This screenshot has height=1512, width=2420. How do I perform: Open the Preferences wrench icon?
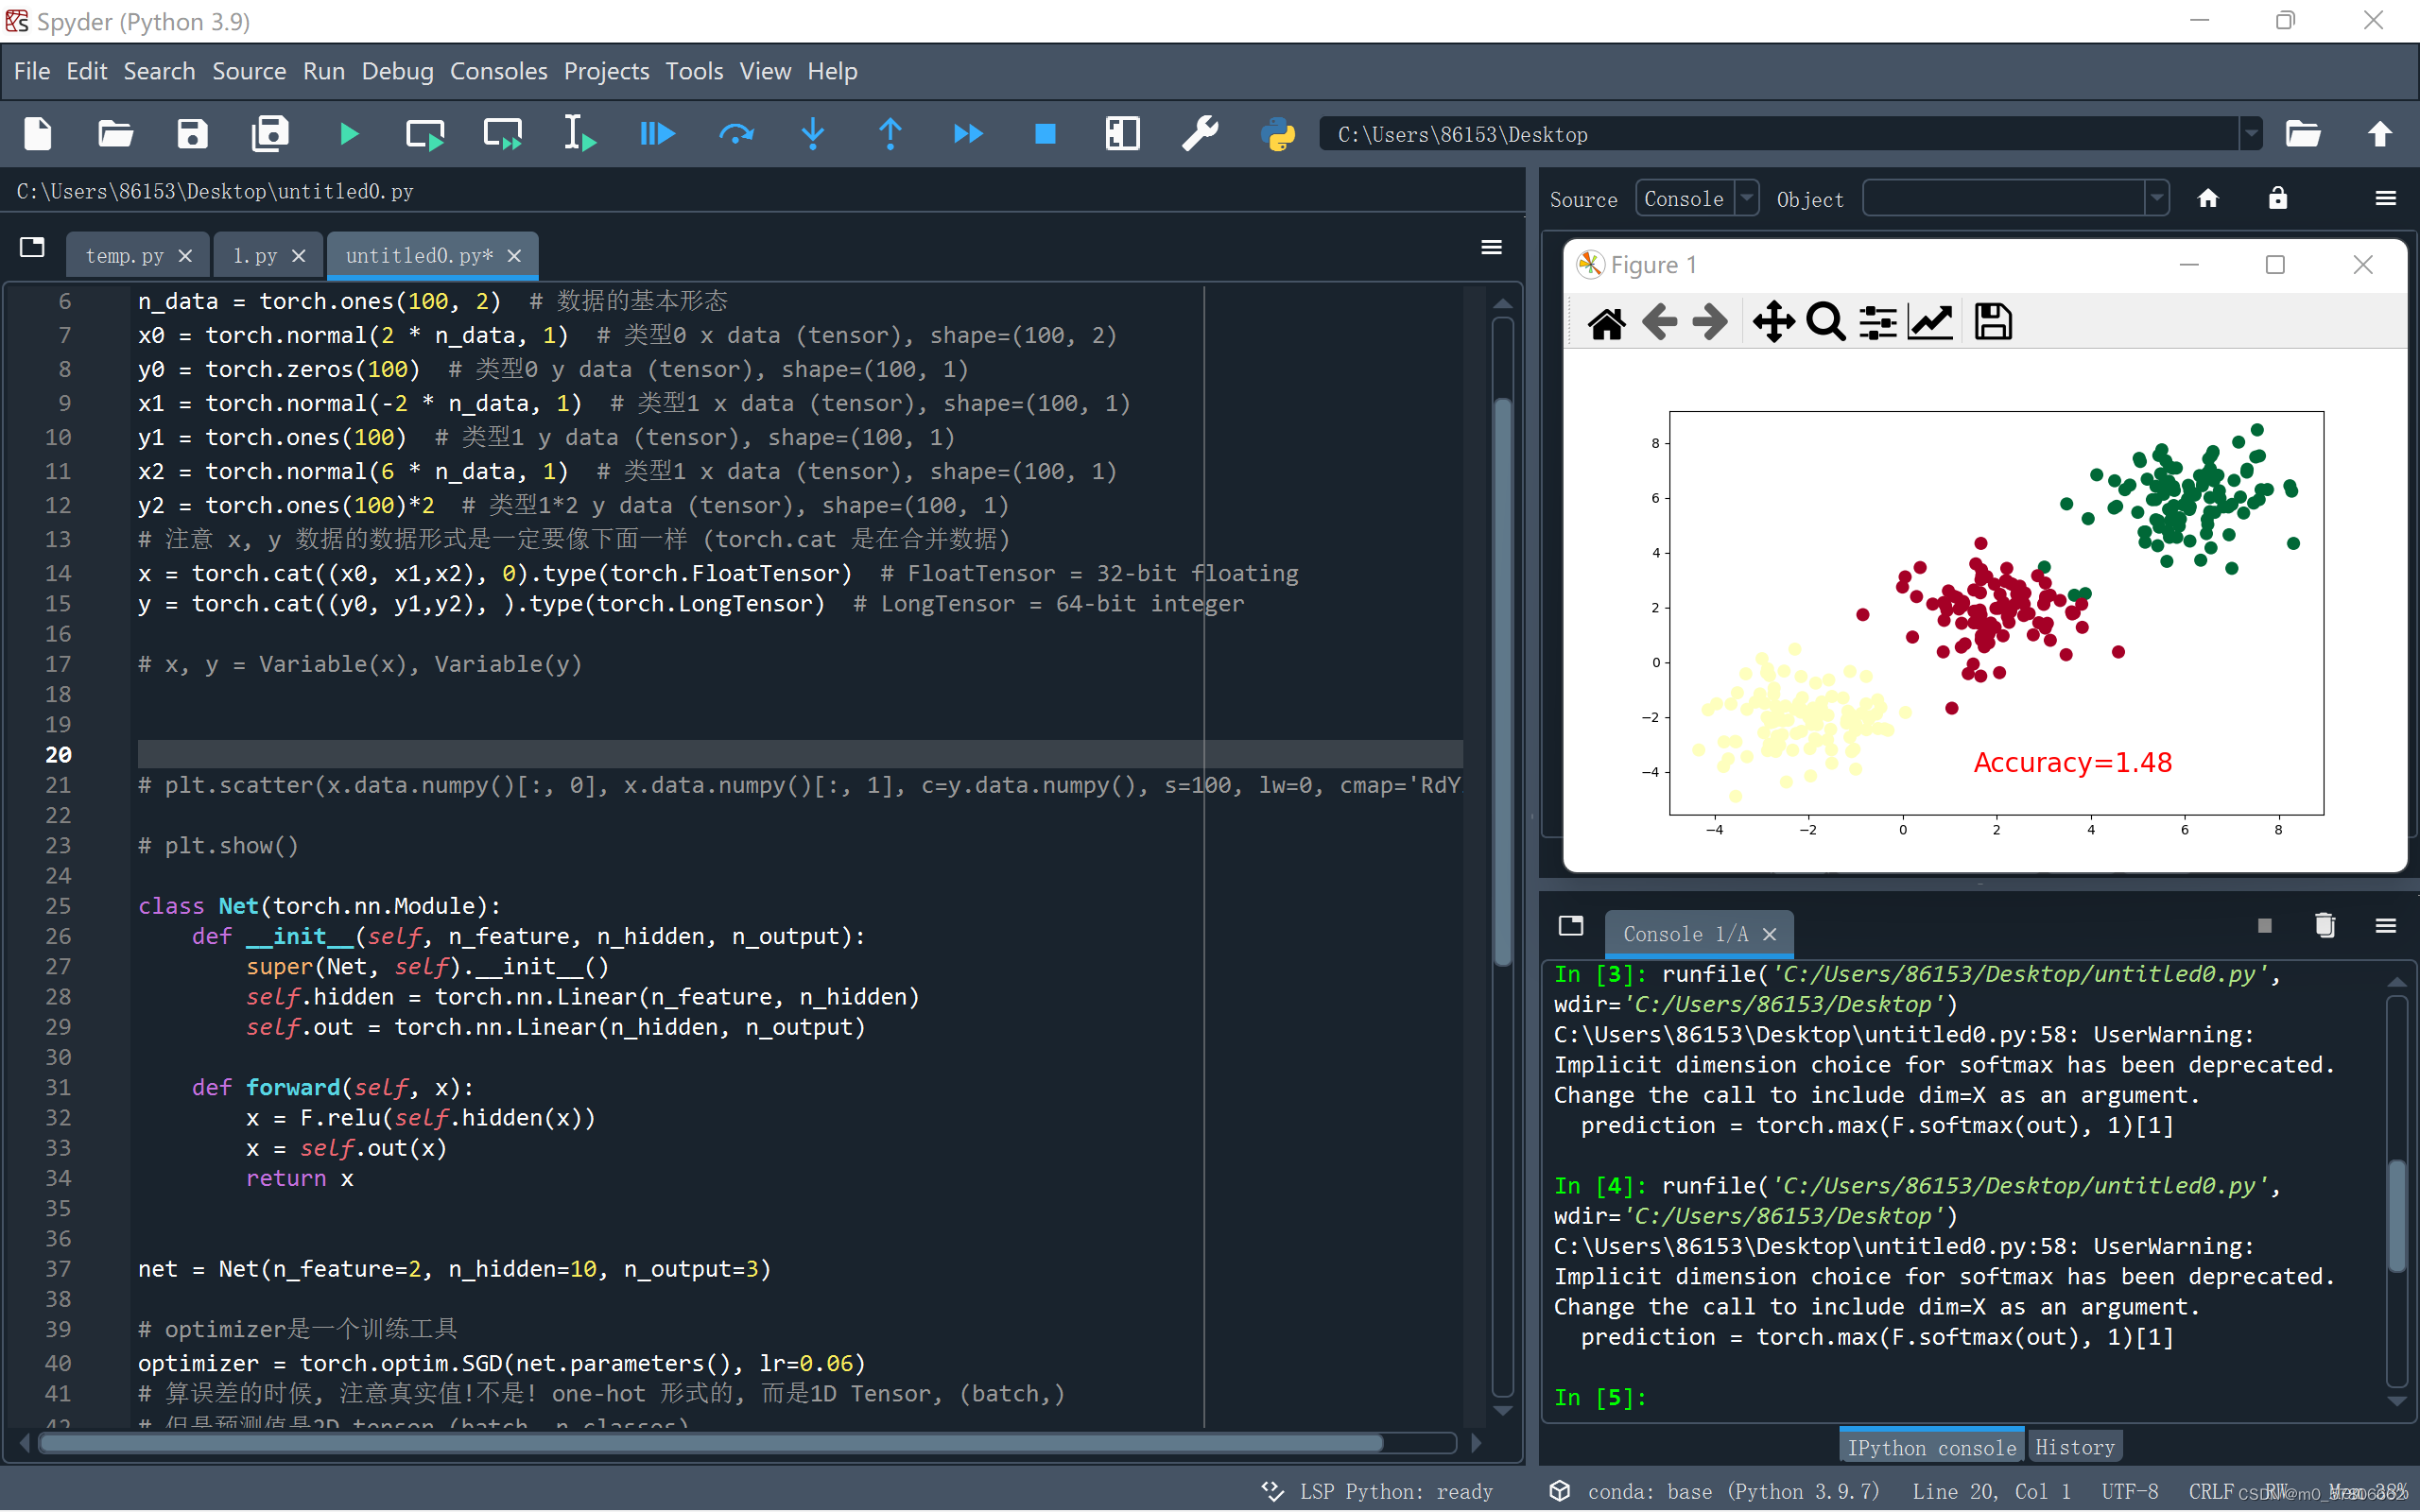(x=1199, y=134)
